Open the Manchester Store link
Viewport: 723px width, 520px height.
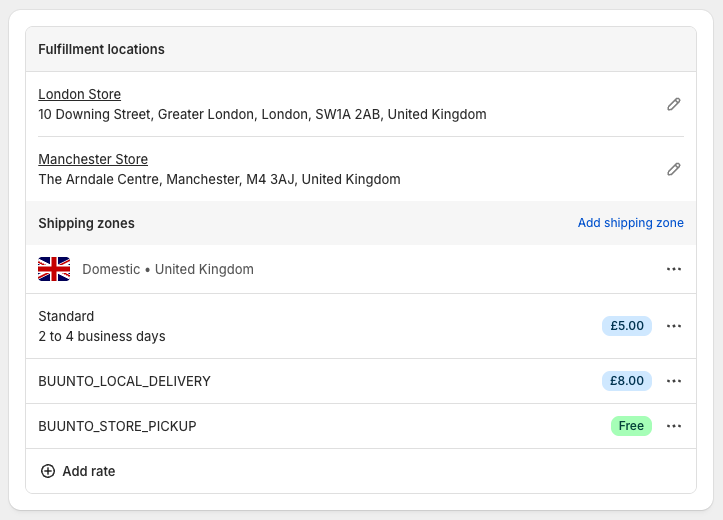click(93, 159)
